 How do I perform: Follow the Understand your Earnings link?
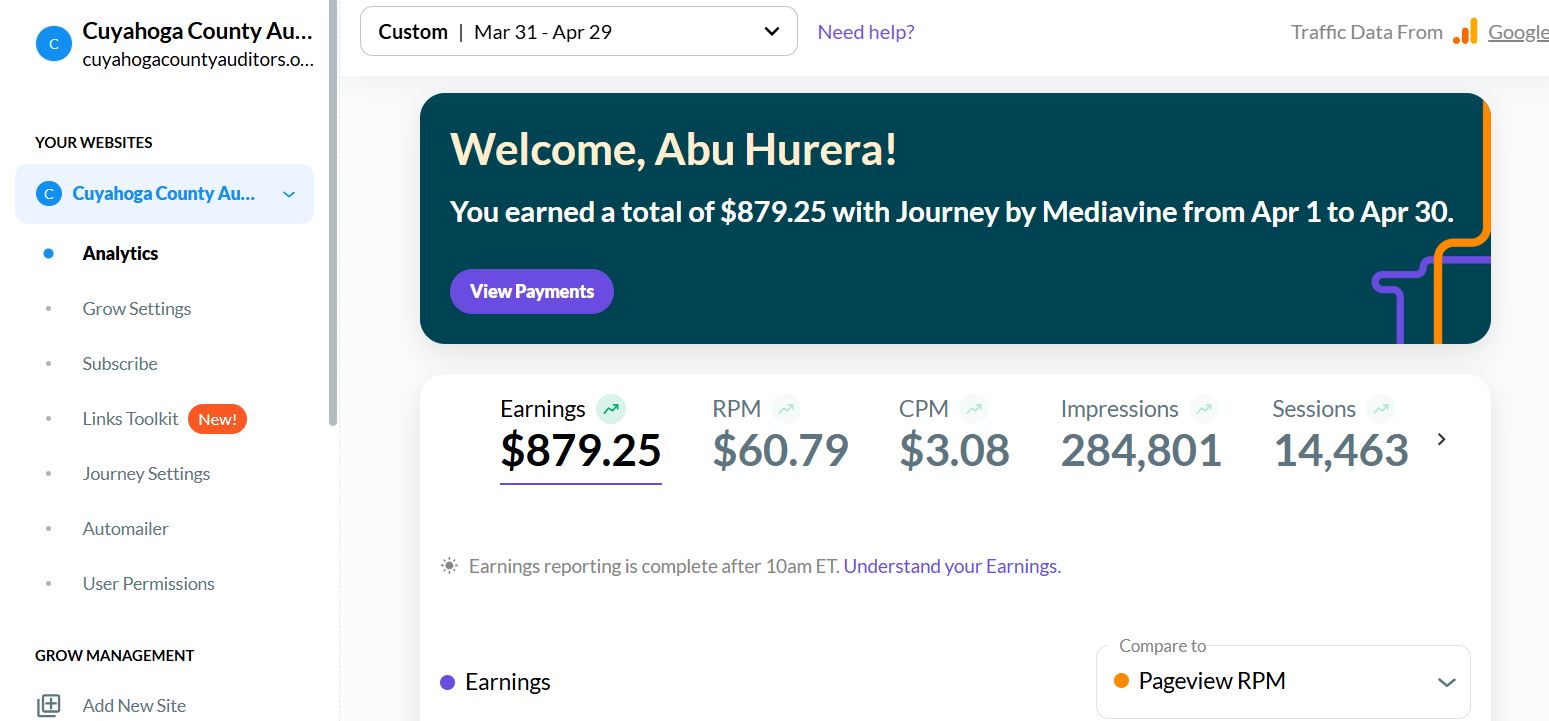click(952, 566)
